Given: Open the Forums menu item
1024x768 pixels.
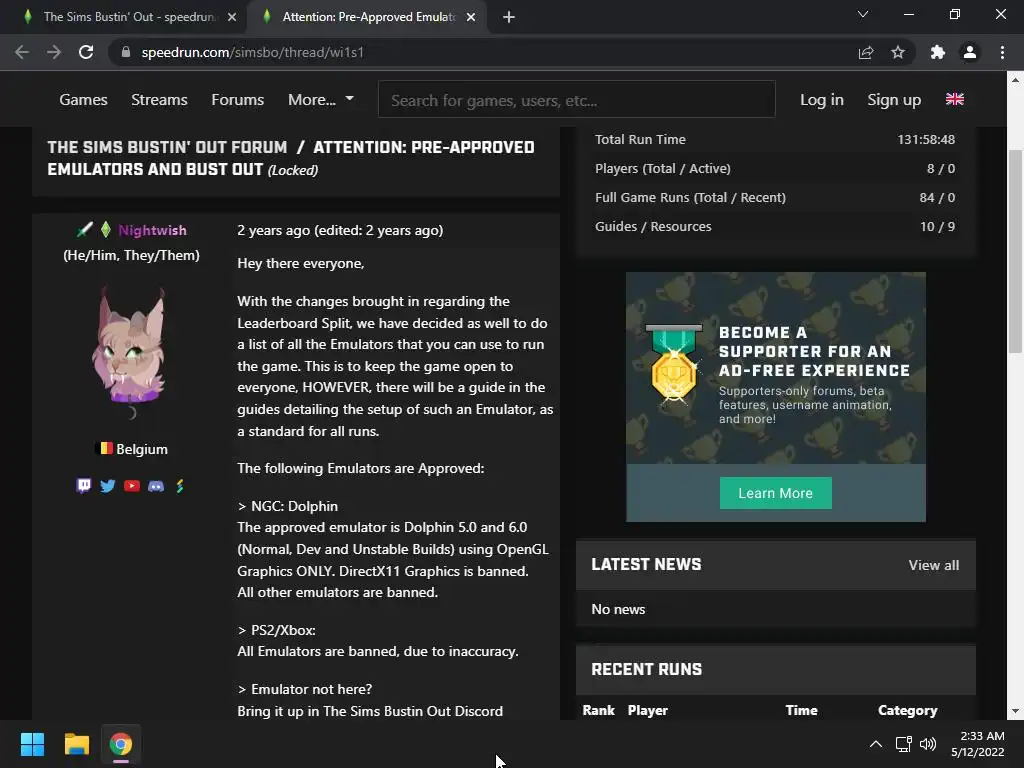Looking at the screenshot, I should pyautogui.click(x=238, y=99).
